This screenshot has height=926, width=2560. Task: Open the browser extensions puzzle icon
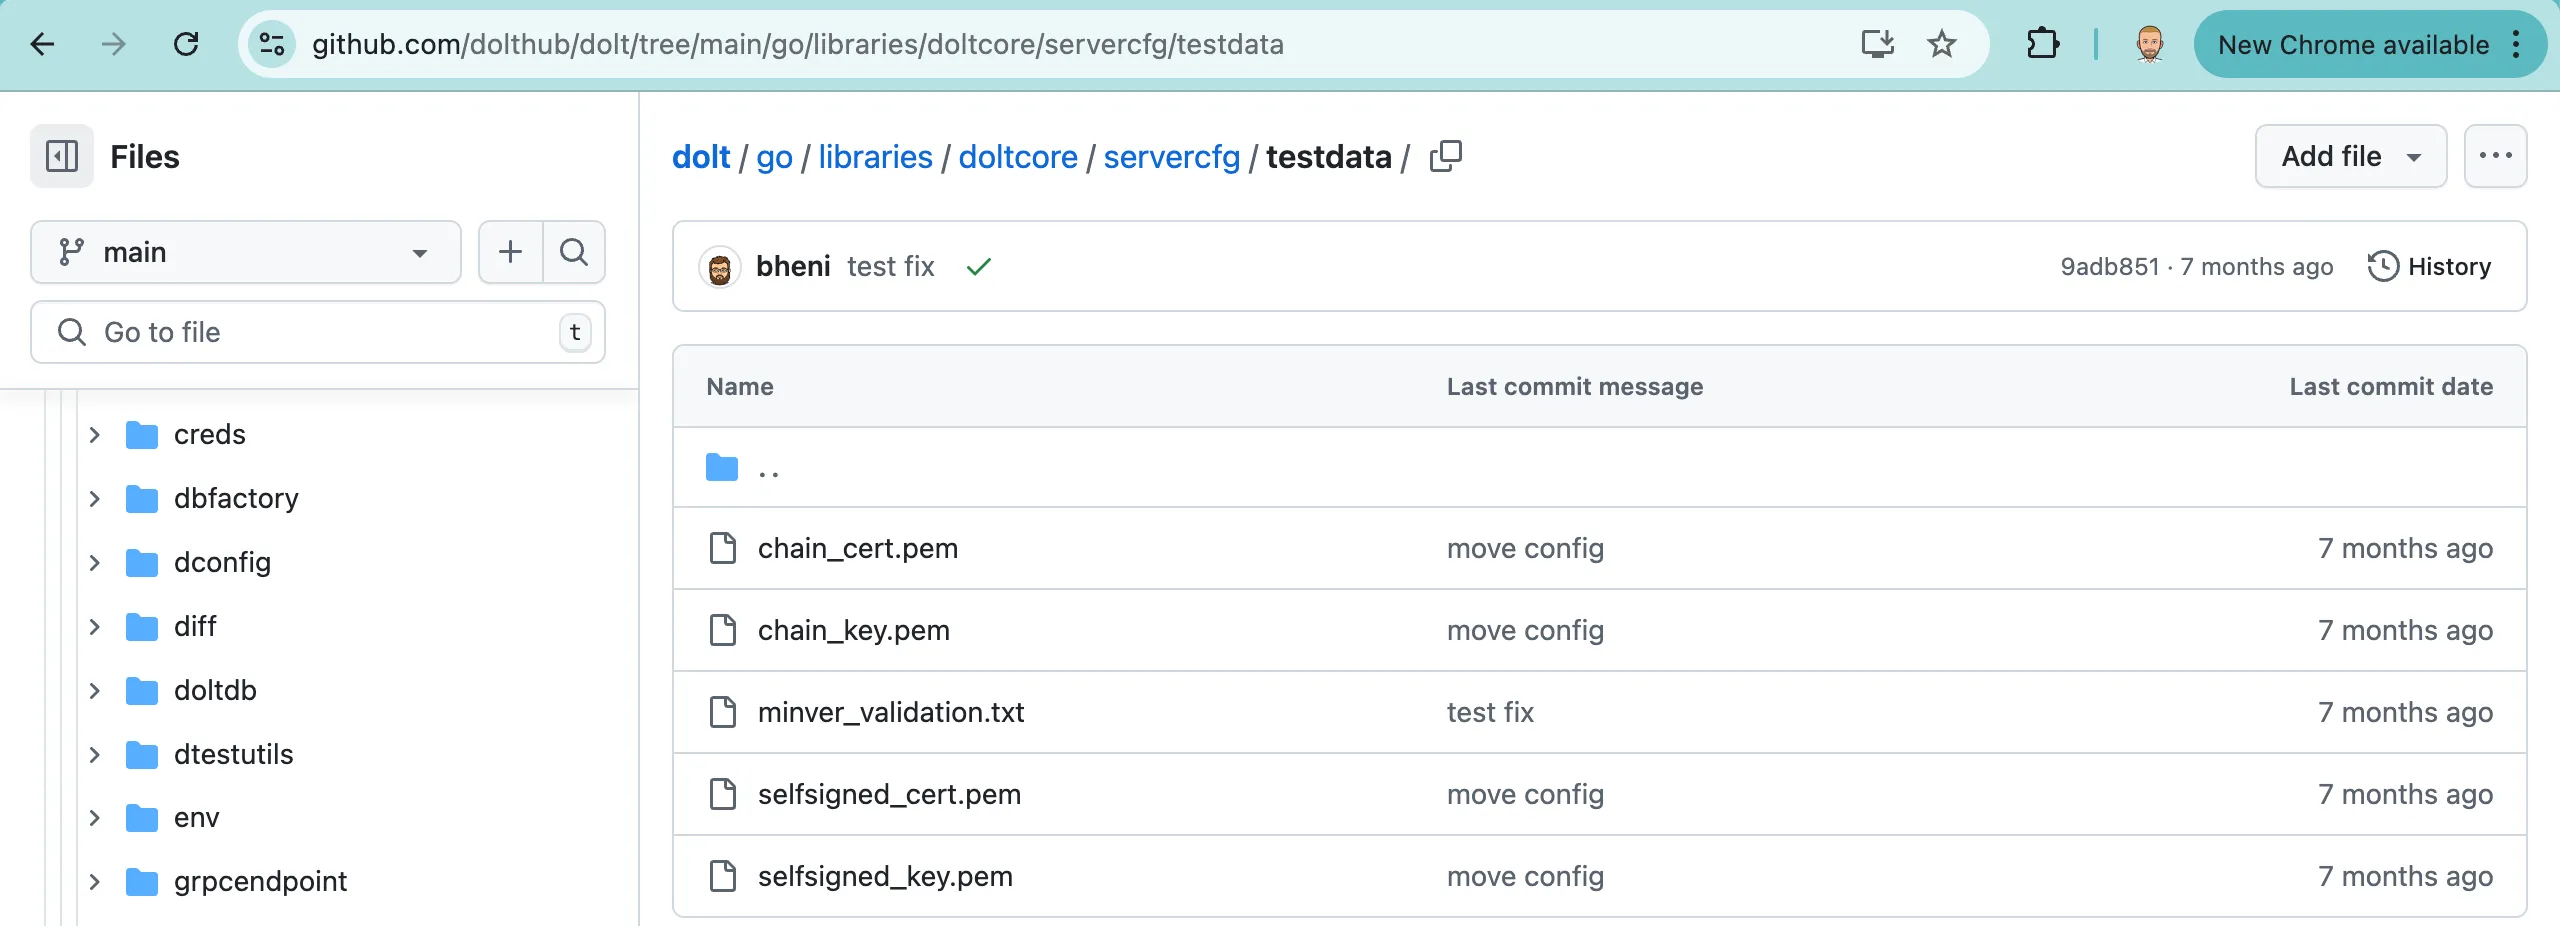[x=2043, y=44]
